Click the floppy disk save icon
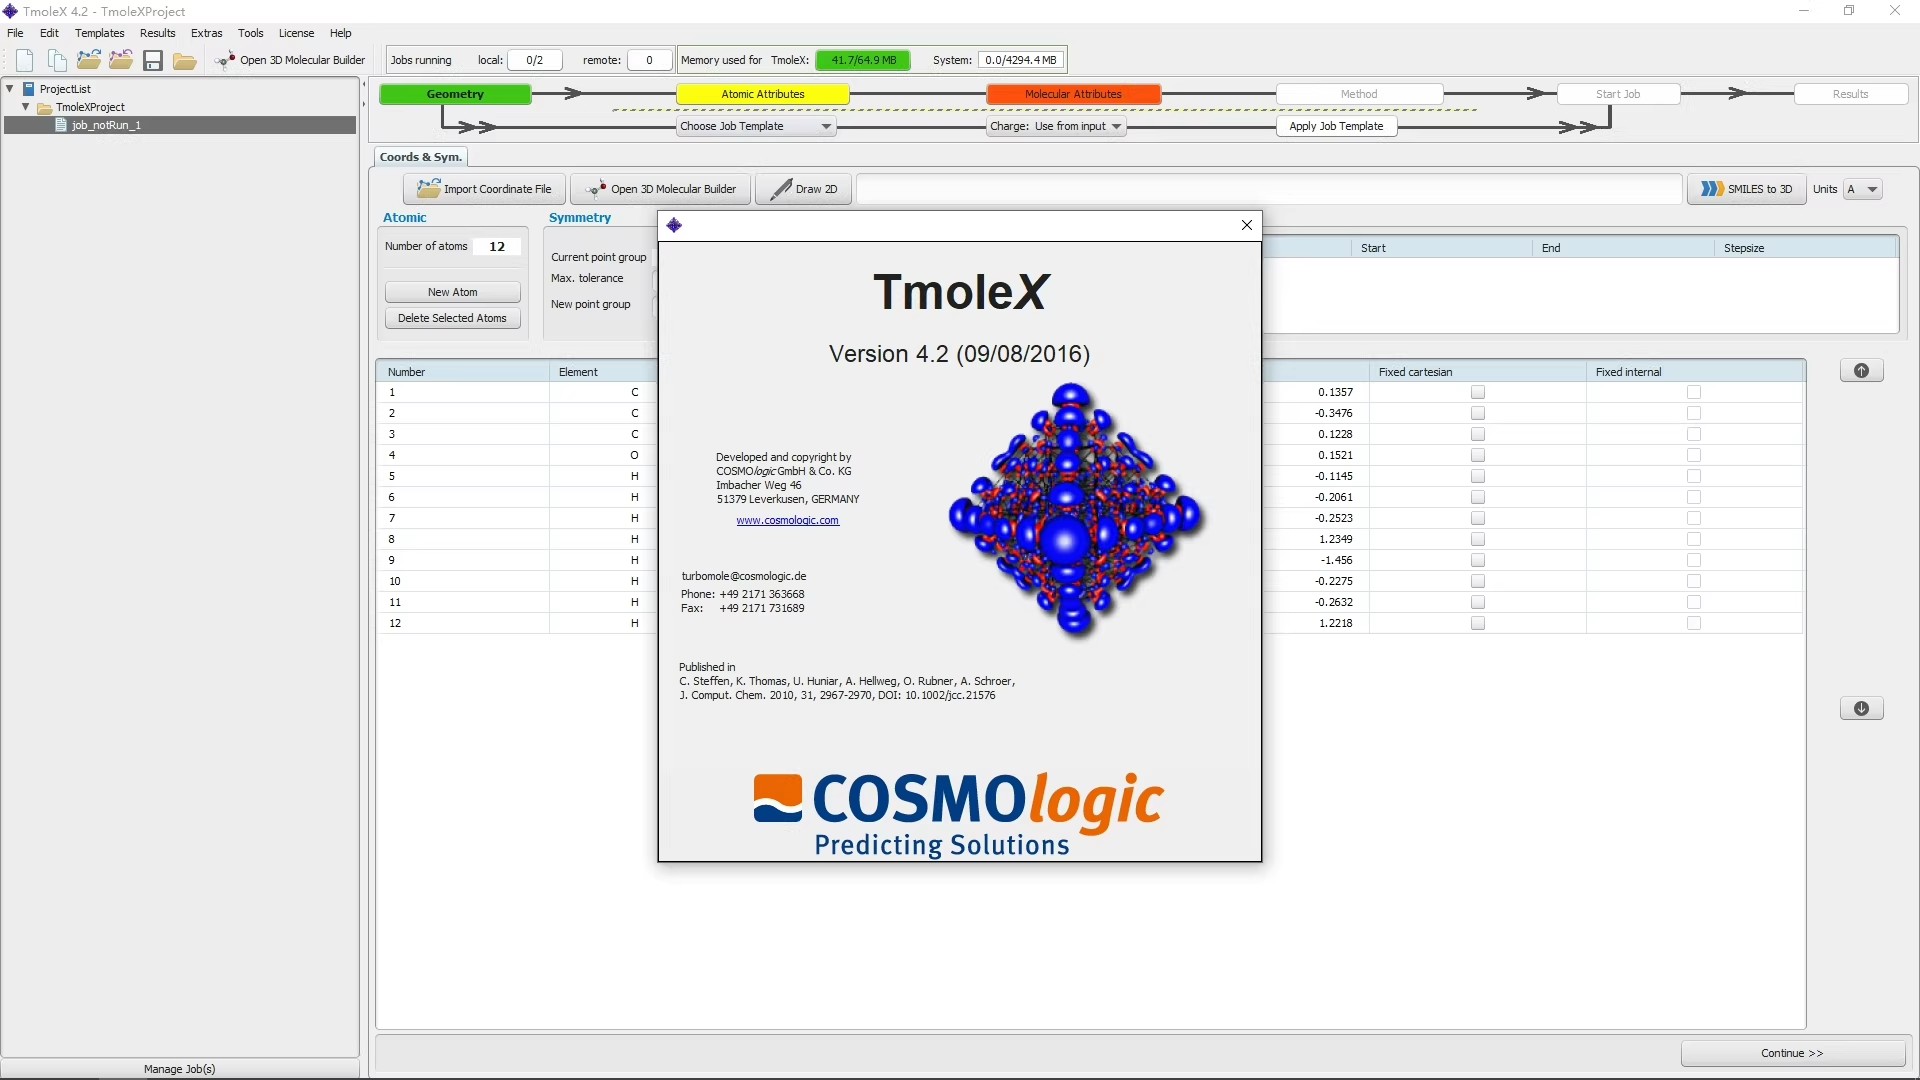This screenshot has width=1920, height=1080. tap(153, 60)
